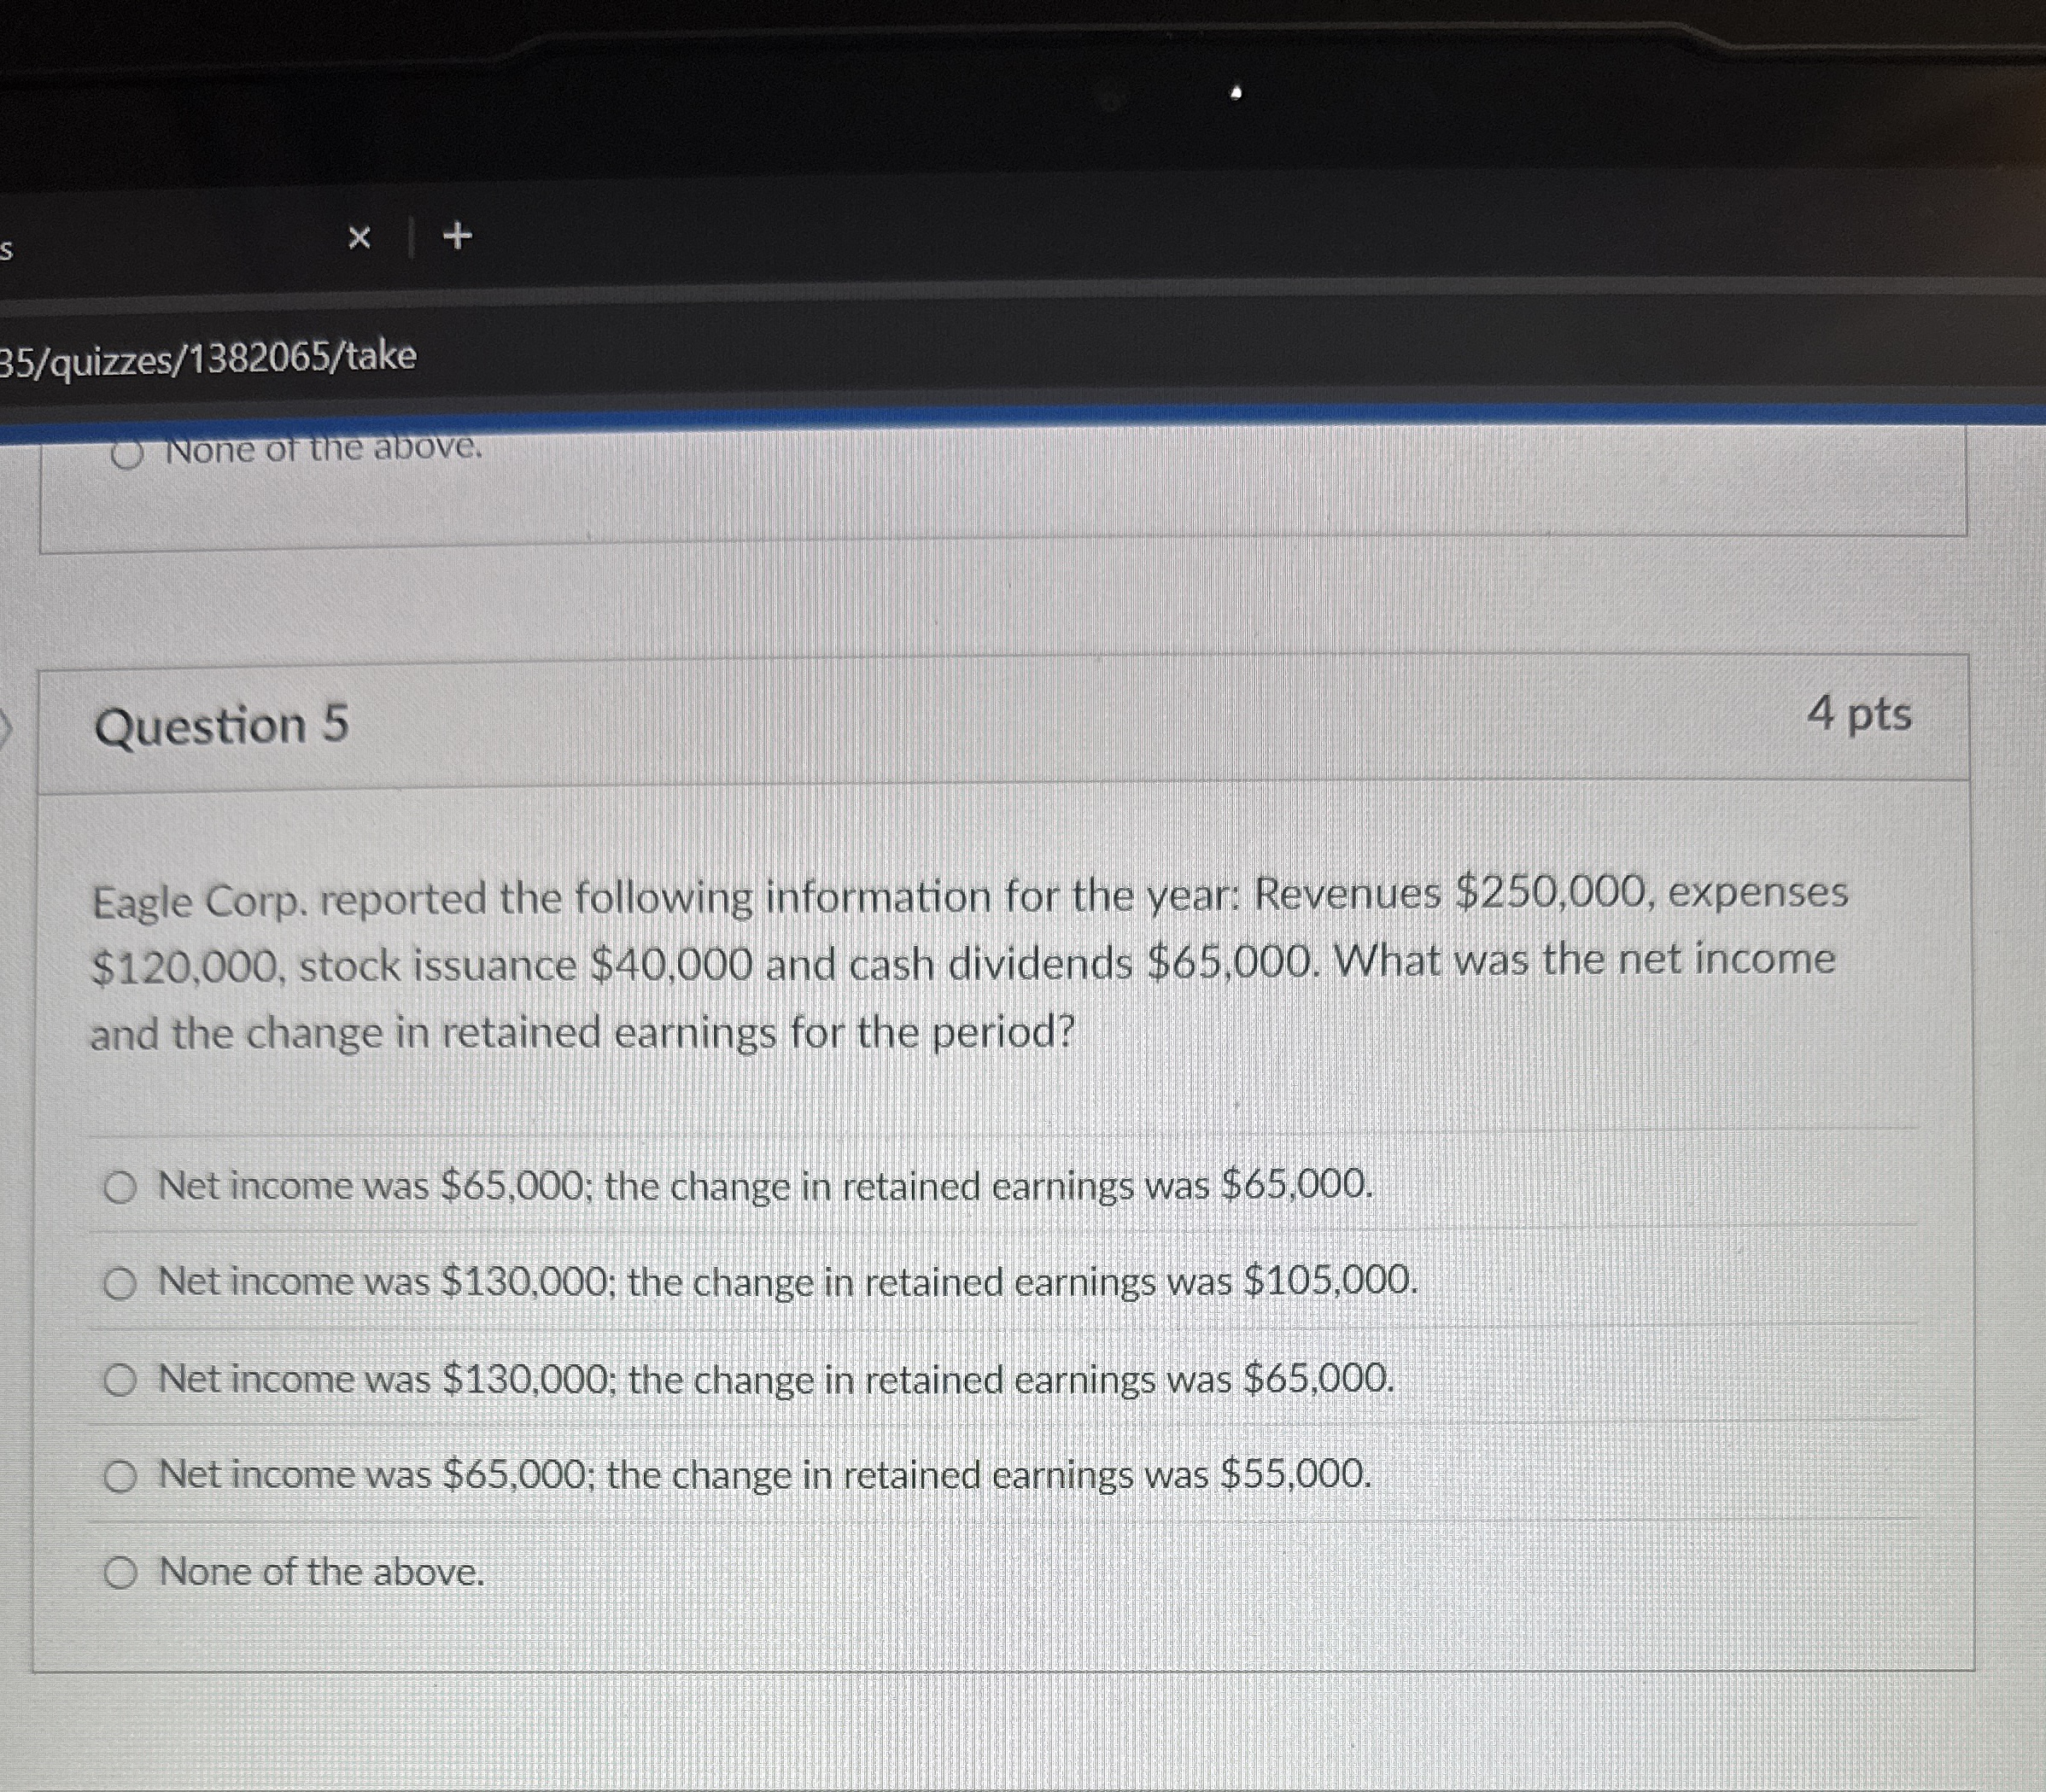This screenshot has height=1792, width=2046.
Task: Click the flag marker beside Question 5
Action: pos(6,730)
